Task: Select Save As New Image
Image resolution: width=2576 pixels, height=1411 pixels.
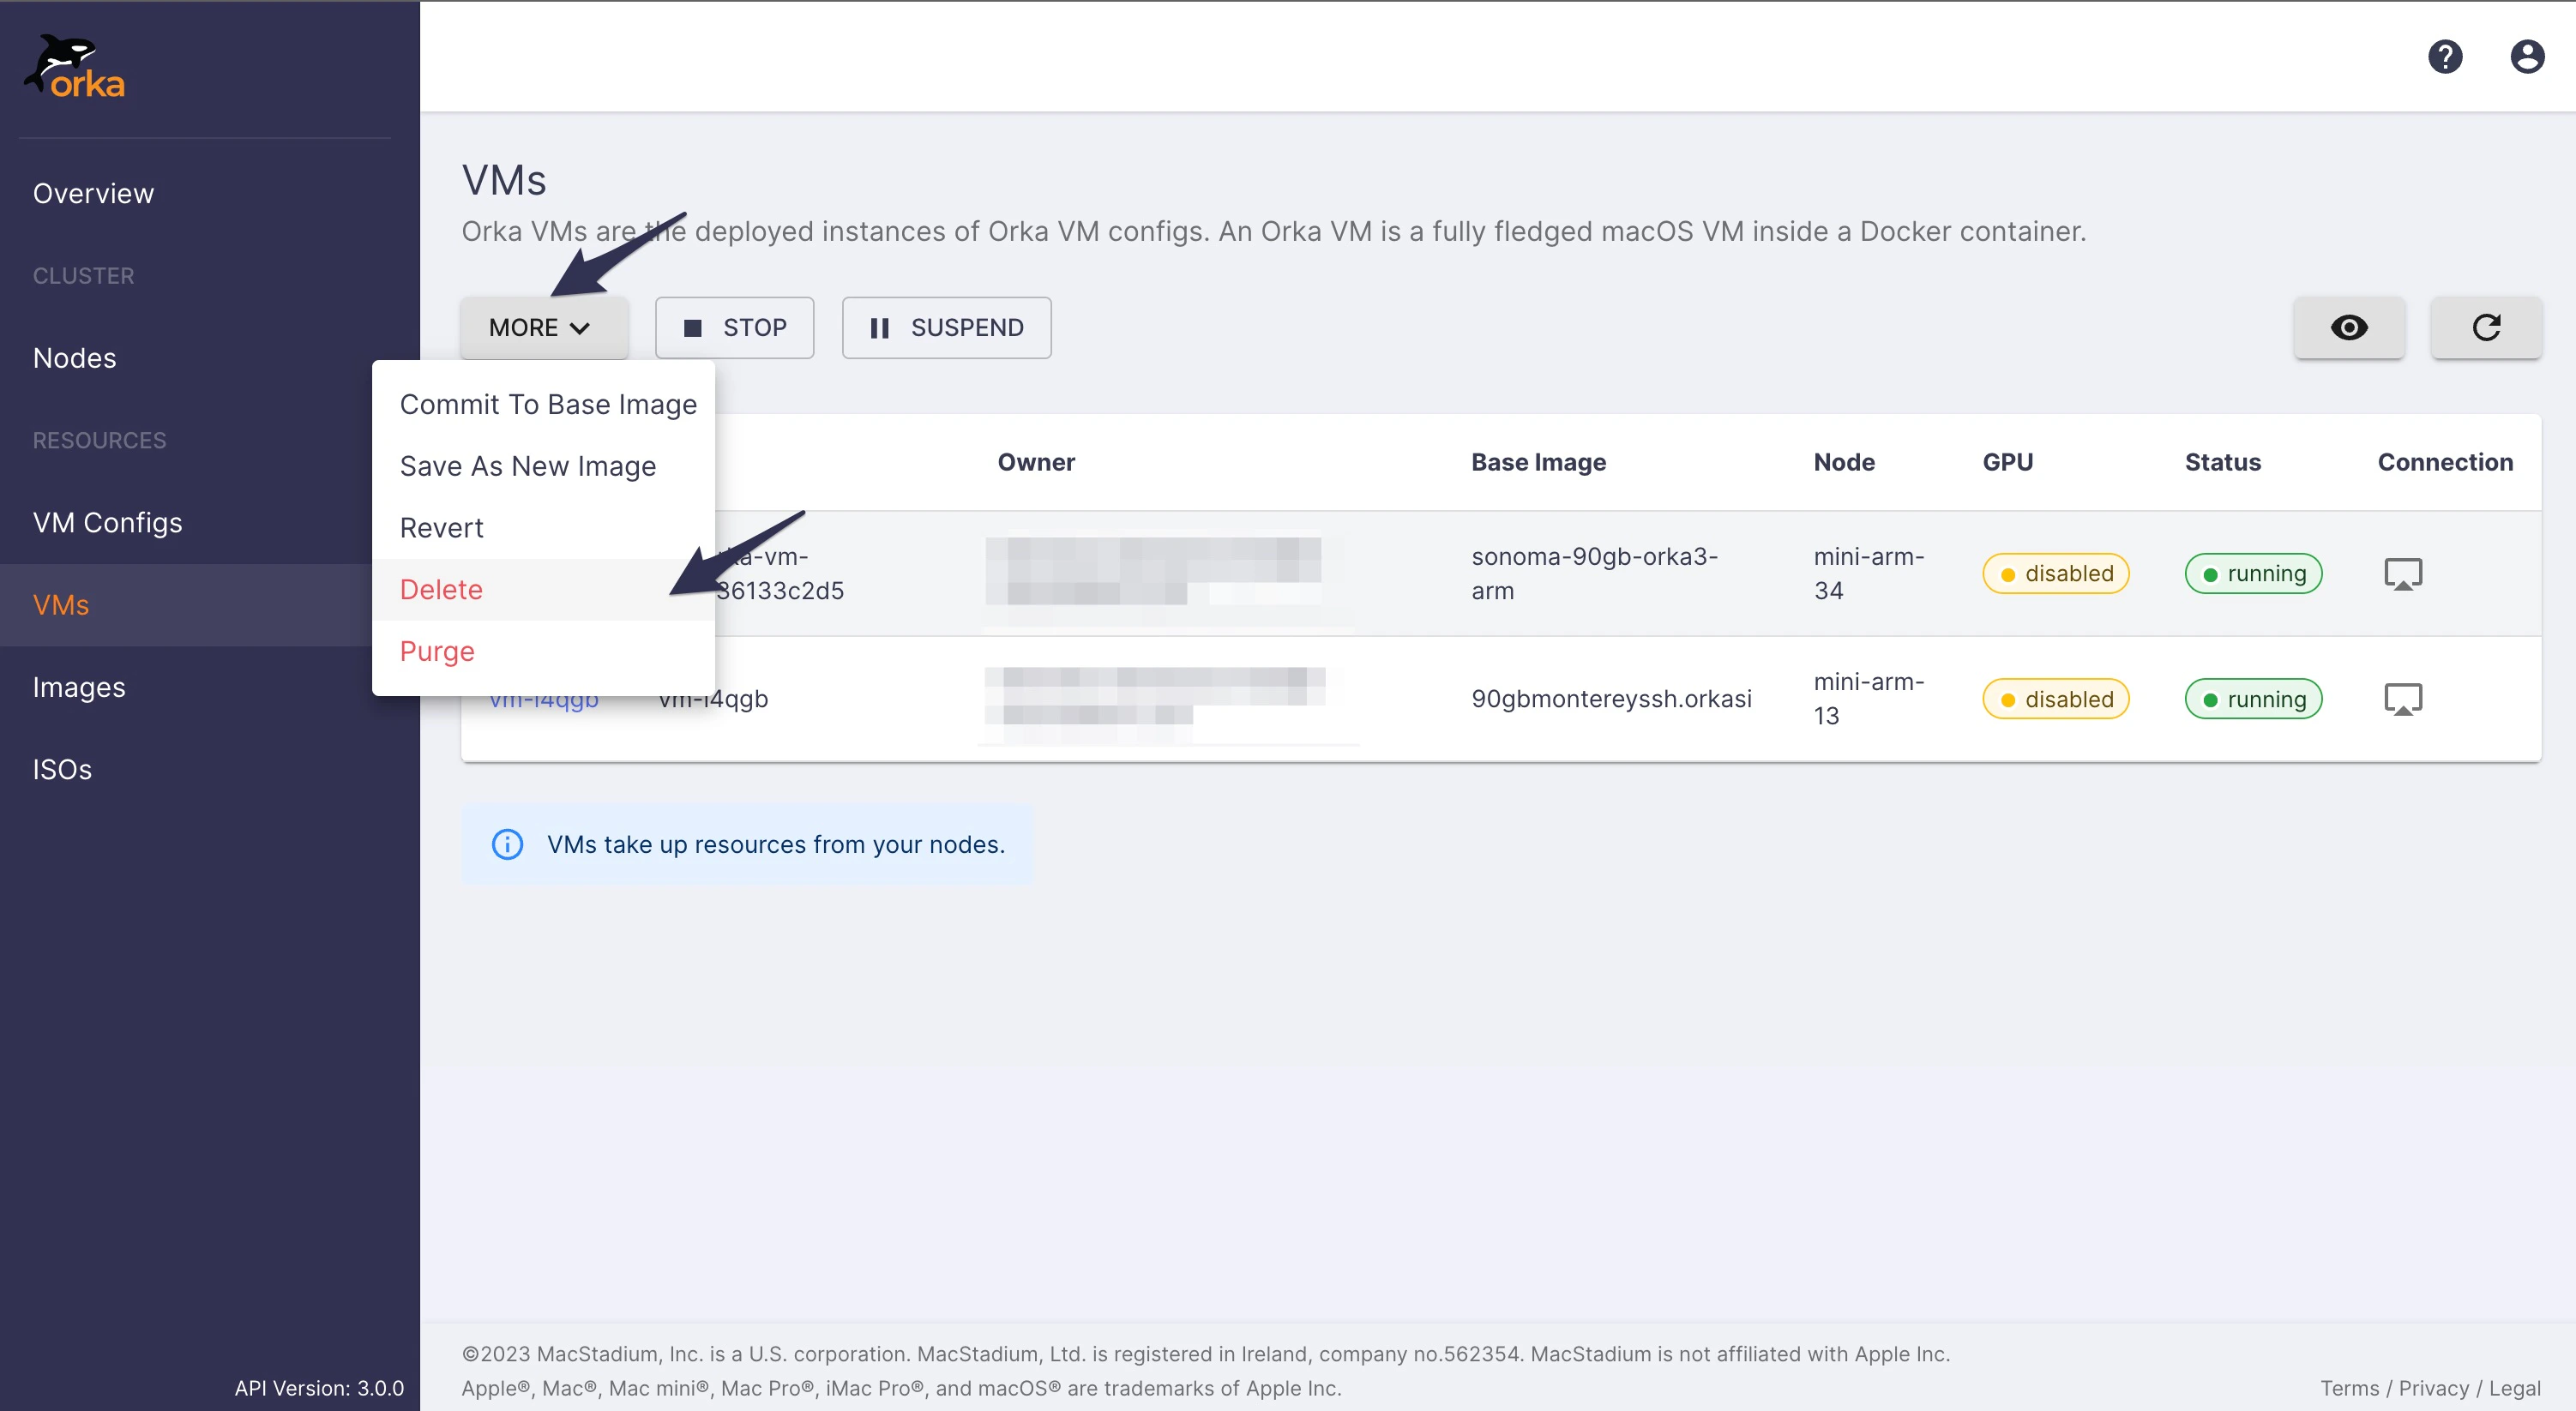Action: click(528, 466)
